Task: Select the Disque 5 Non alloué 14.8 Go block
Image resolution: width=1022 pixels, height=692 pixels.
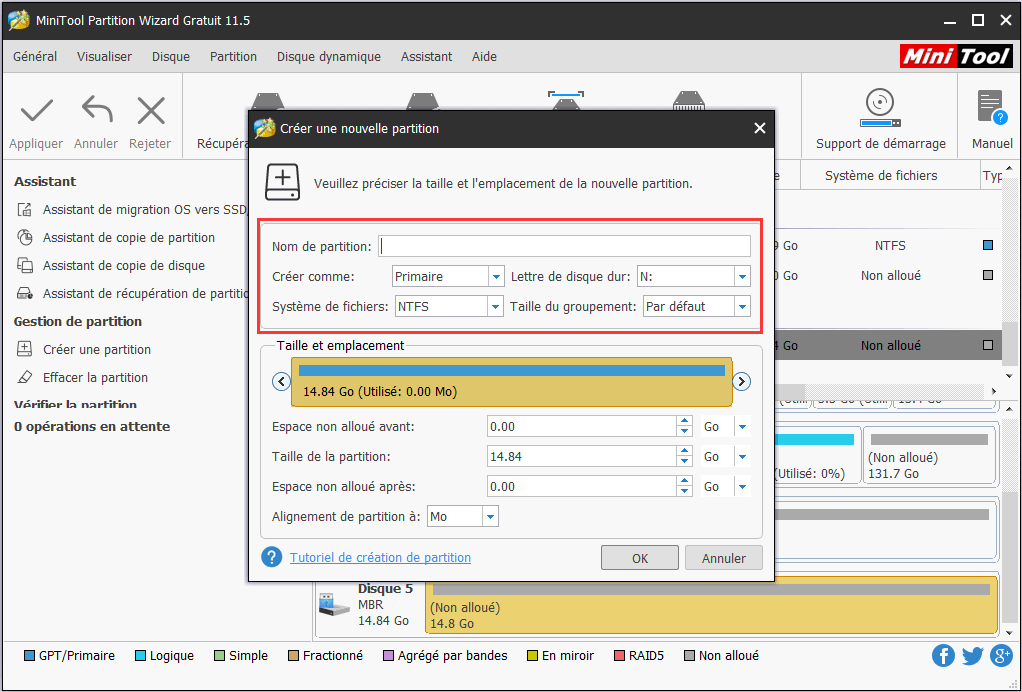Action: (711, 605)
